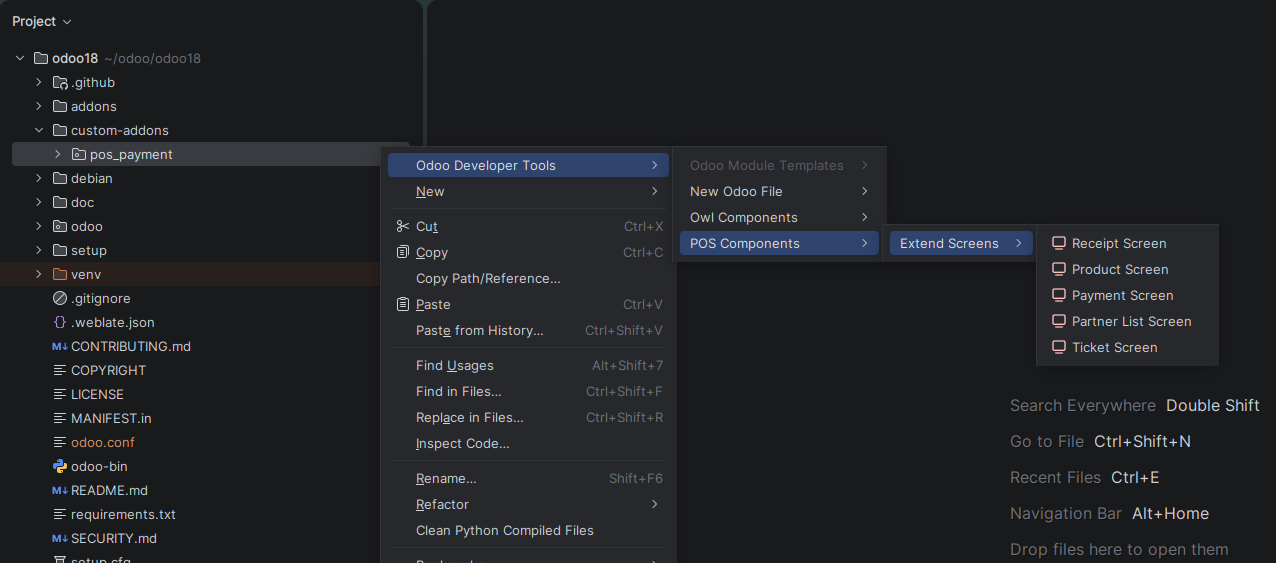Expand the setup folder
Screen dimensions: 1276x563
(39, 250)
